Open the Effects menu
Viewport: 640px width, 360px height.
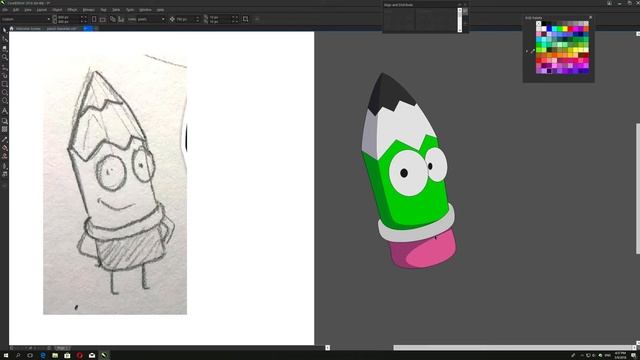72,10
